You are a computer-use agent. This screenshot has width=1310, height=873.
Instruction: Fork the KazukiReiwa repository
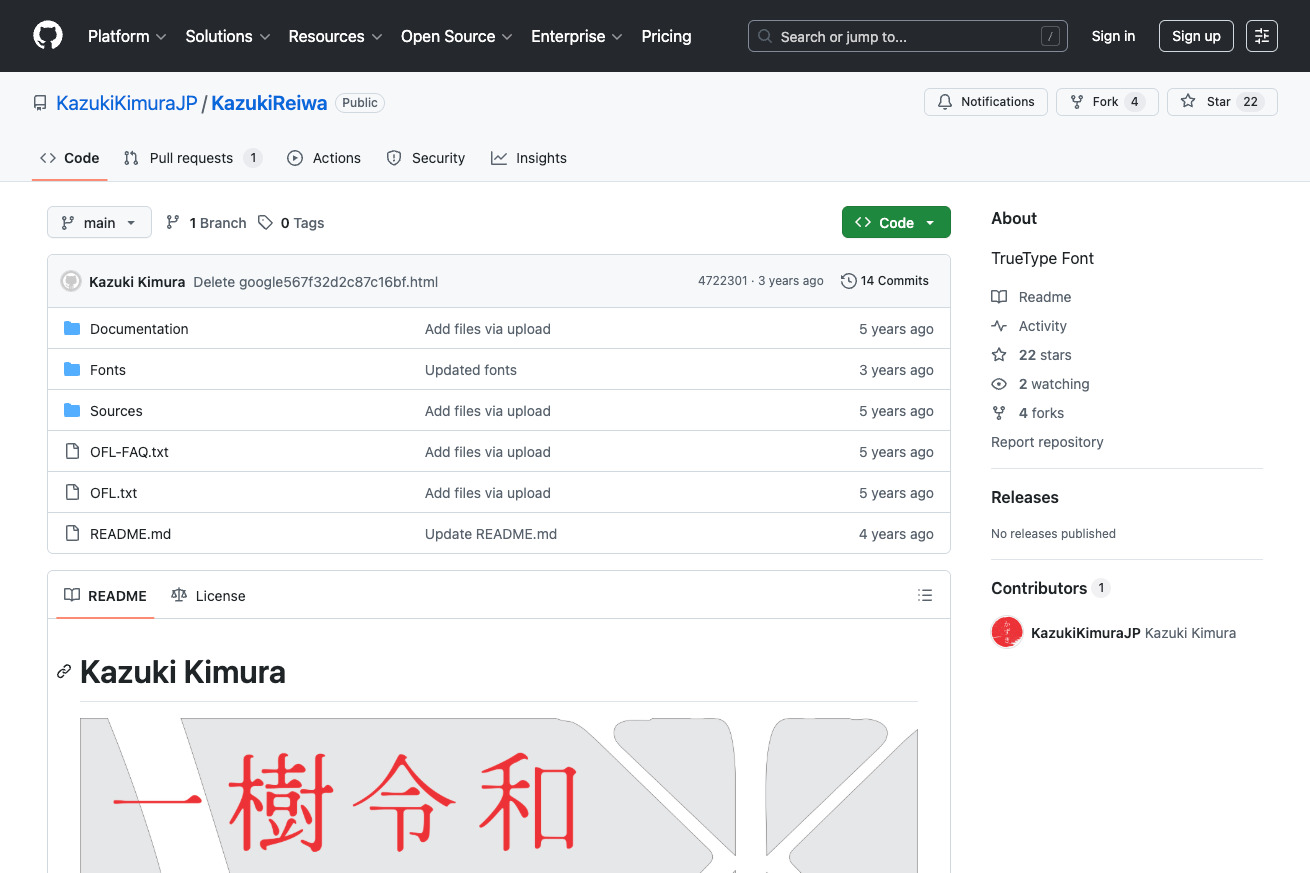pos(1106,102)
